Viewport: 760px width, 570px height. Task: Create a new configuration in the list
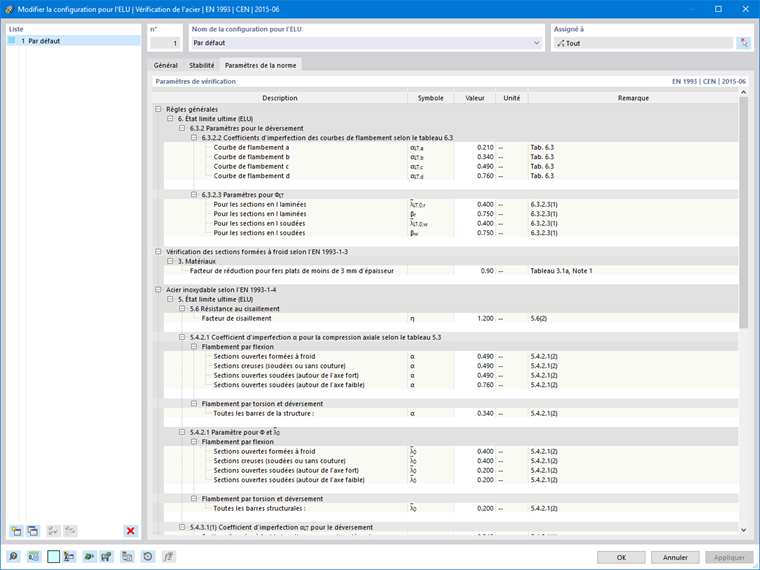tap(16, 531)
